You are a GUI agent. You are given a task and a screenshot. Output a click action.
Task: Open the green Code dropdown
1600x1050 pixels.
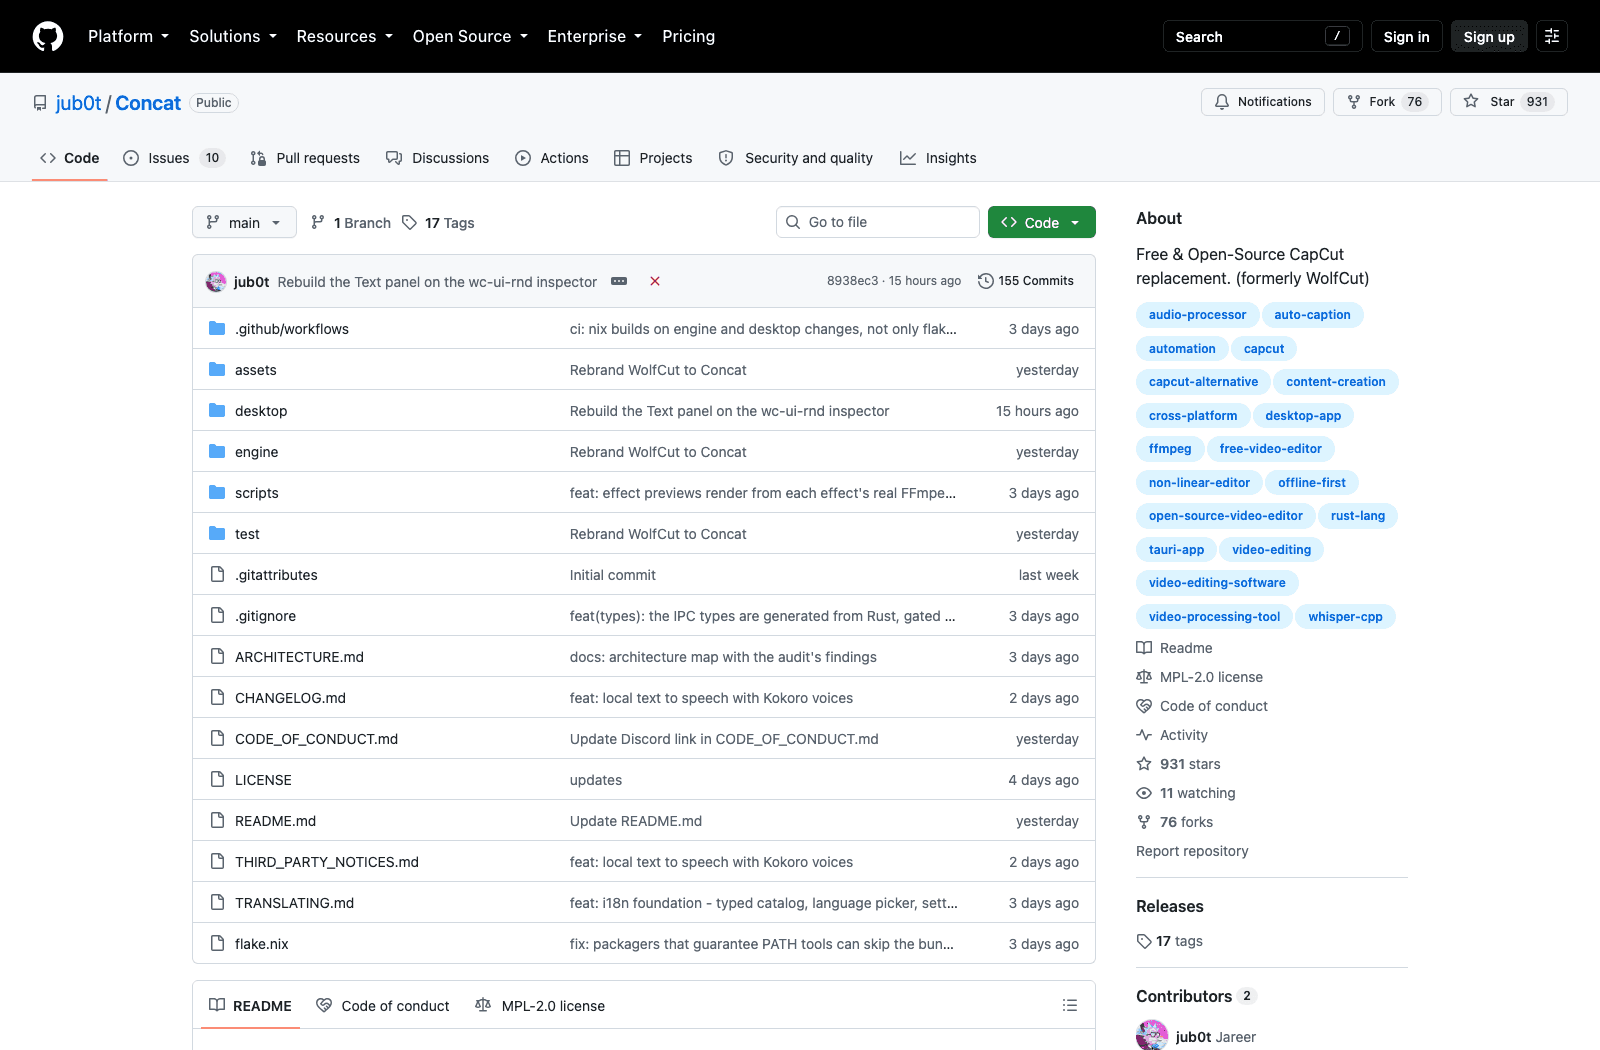click(1041, 222)
